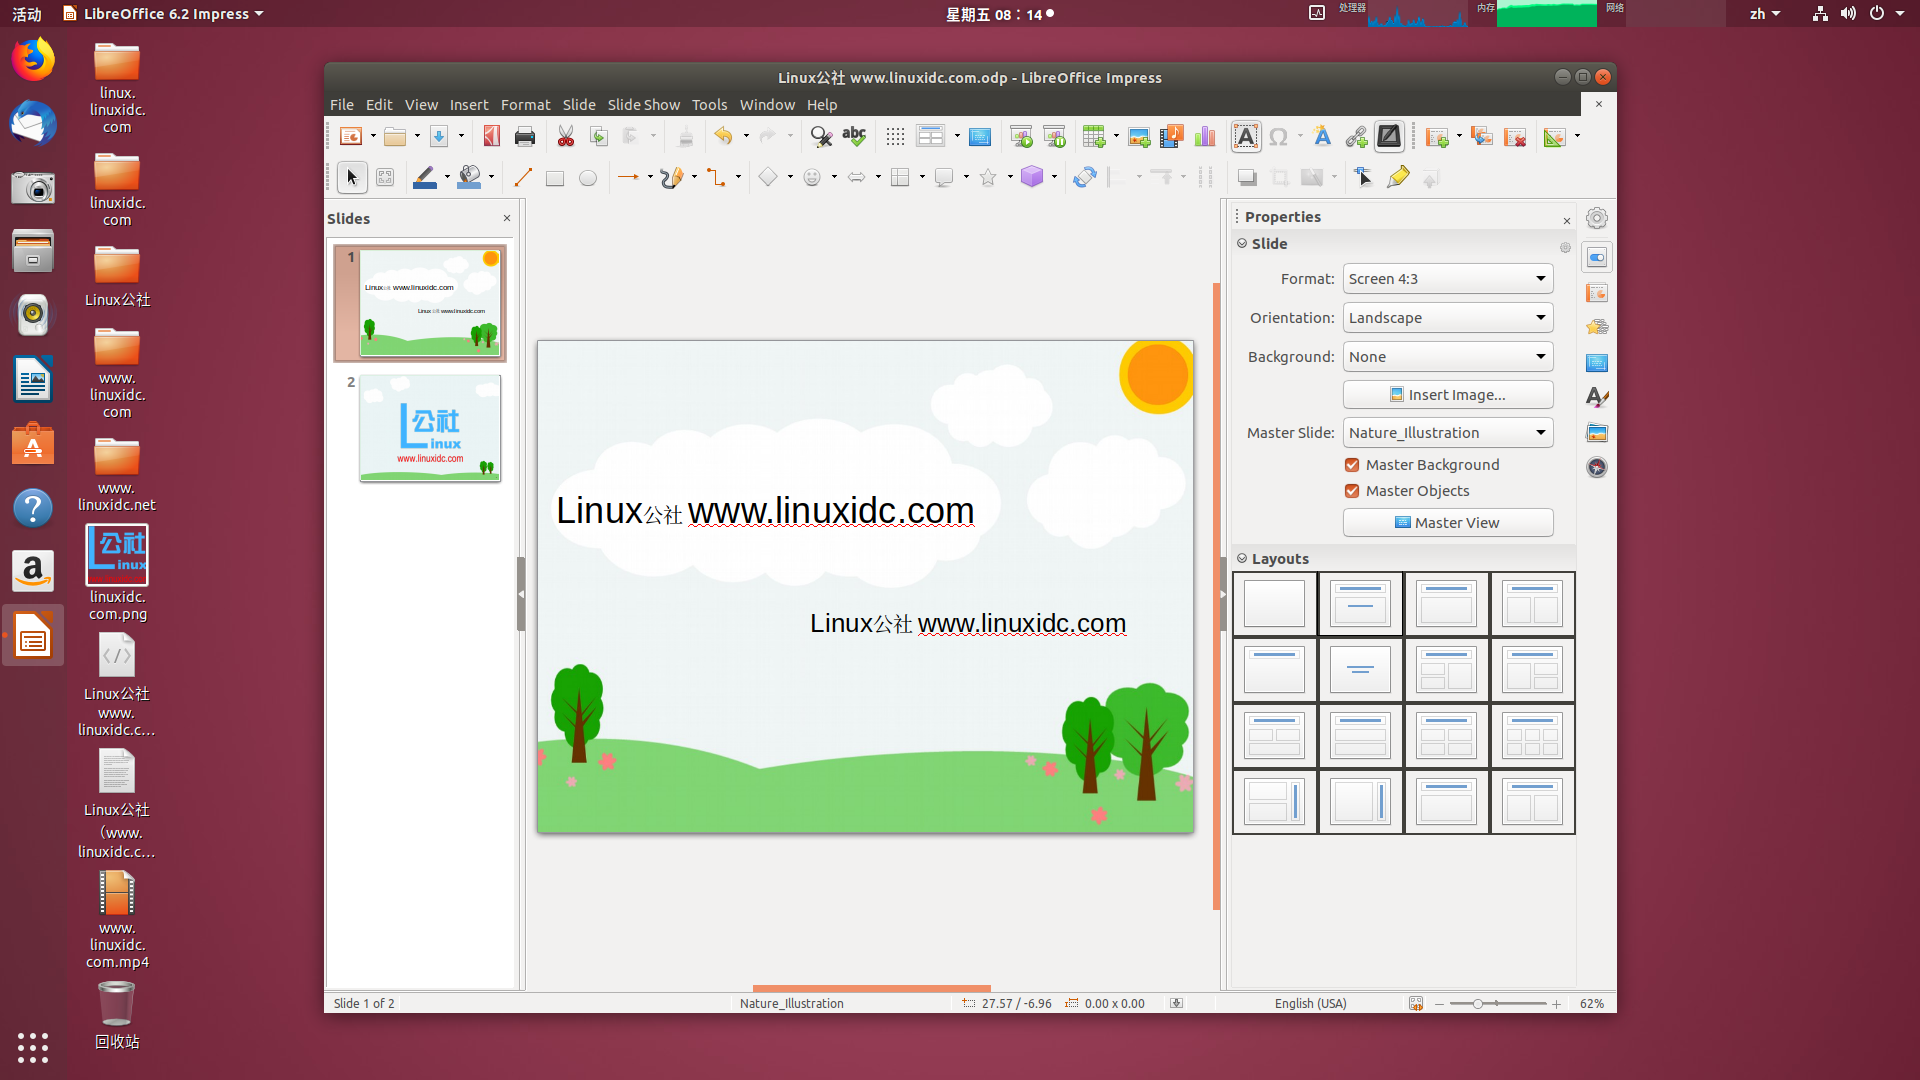Select the Text Box tool in toolbar
Viewport: 1920px width, 1080px height.
pos(1246,137)
